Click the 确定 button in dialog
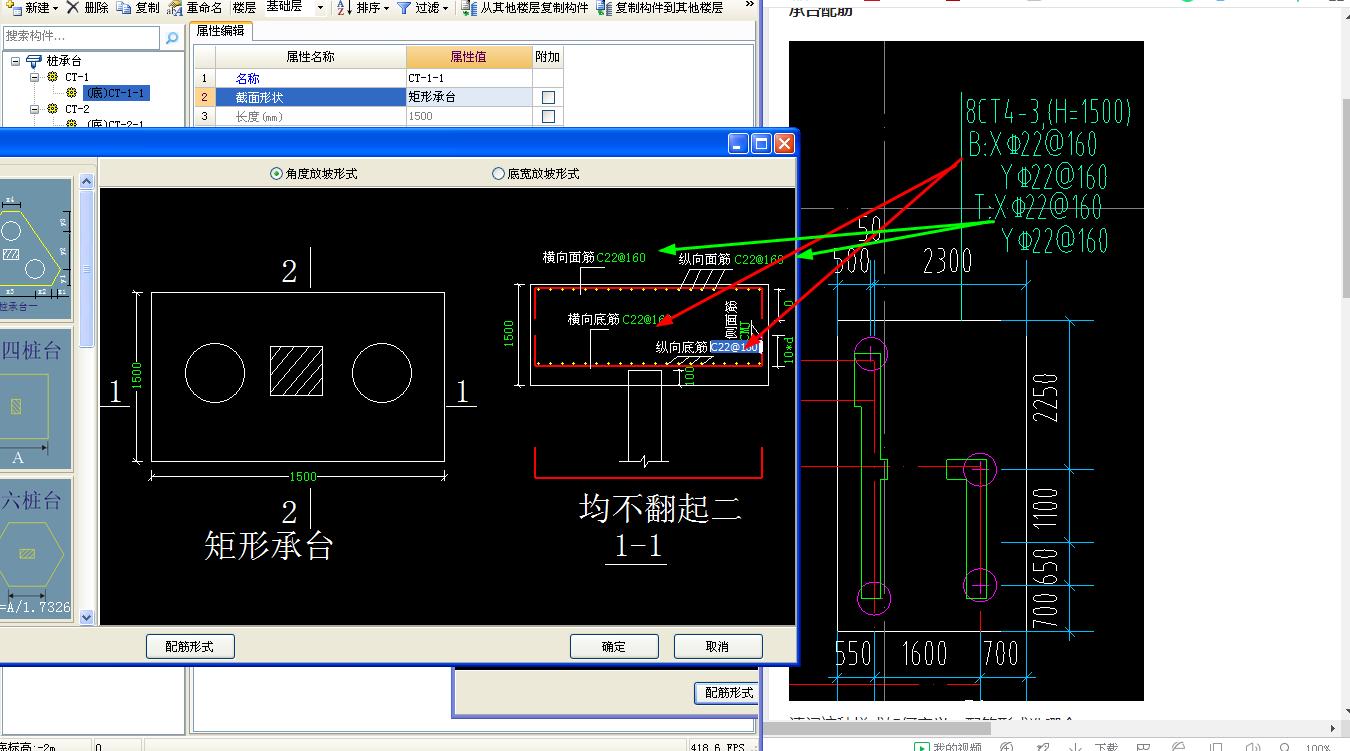This screenshot has width=1350, height=751. (614, 646)
